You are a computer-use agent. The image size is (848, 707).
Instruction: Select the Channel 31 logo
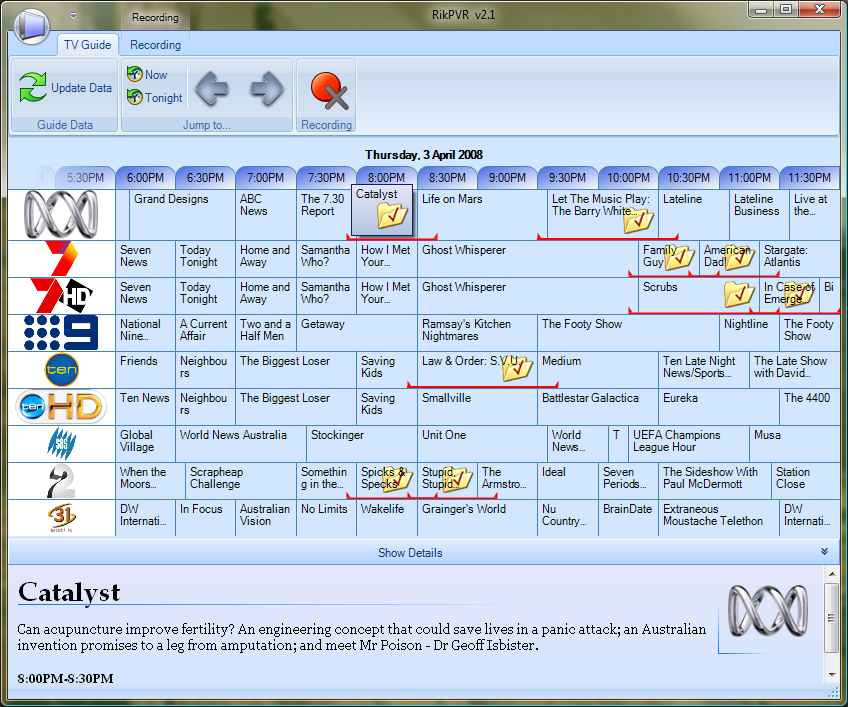tap(62, 518)
